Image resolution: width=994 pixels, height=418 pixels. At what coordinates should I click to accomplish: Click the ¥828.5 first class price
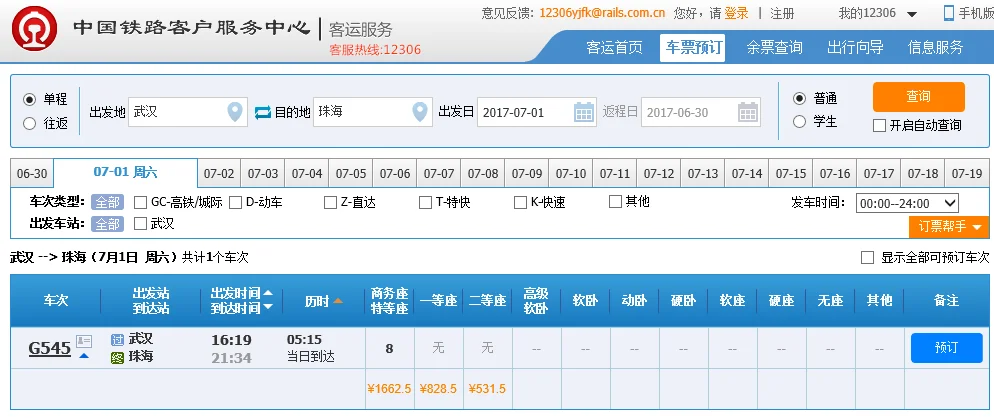point(438,389)
